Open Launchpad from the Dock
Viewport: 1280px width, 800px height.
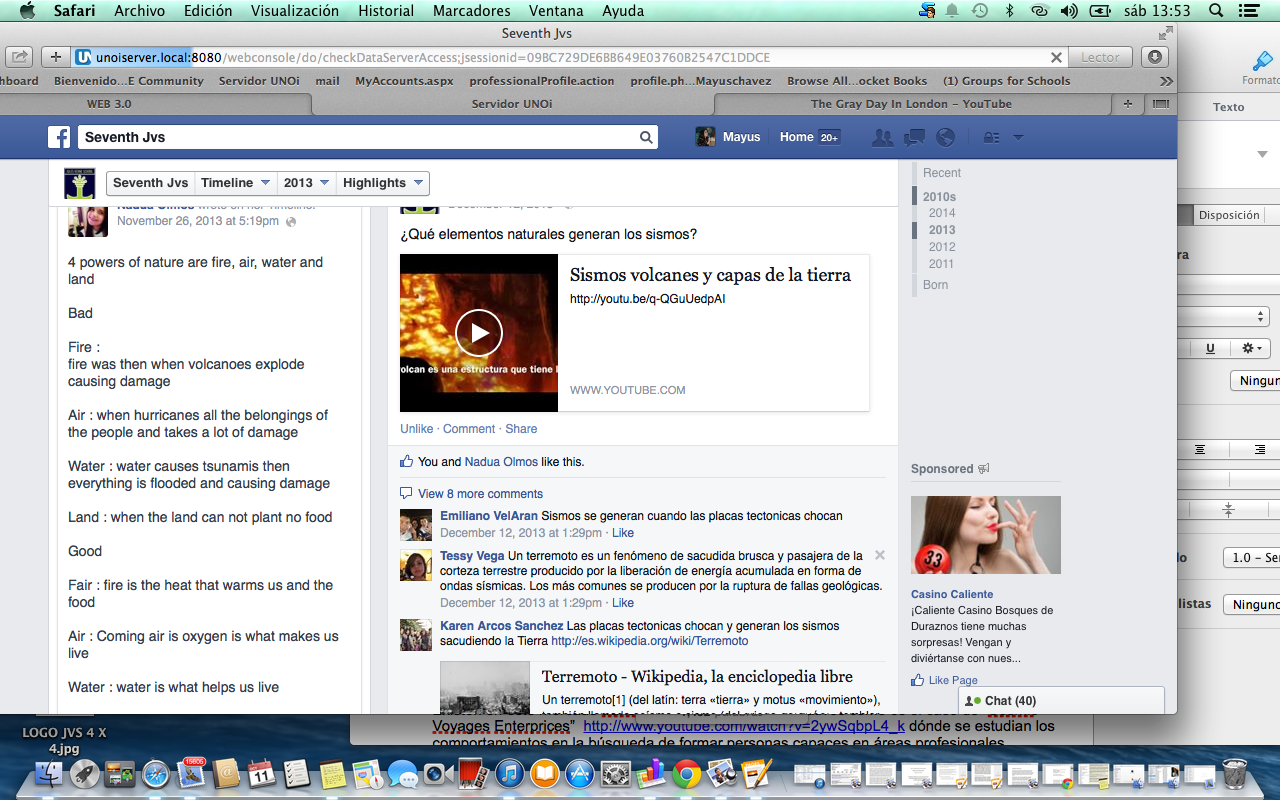[x=84, y=774]
